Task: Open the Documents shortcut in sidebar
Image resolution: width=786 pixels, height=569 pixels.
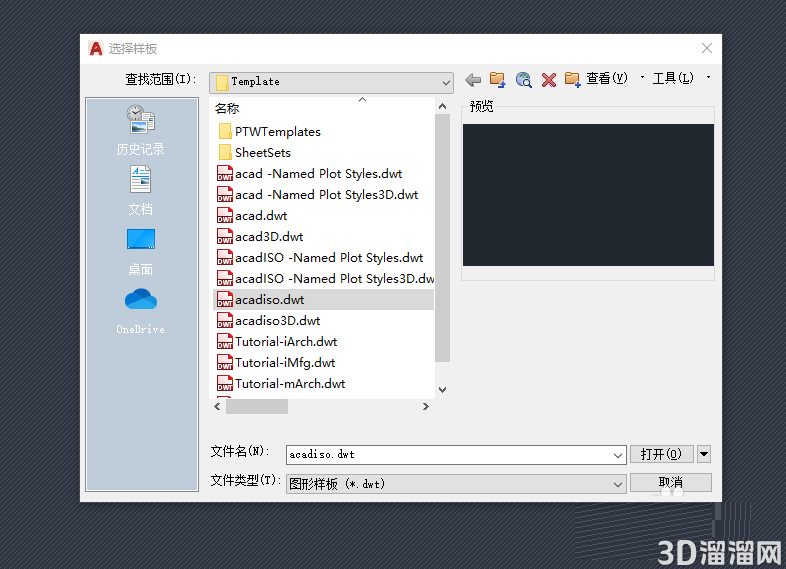Action: [141, 191]
